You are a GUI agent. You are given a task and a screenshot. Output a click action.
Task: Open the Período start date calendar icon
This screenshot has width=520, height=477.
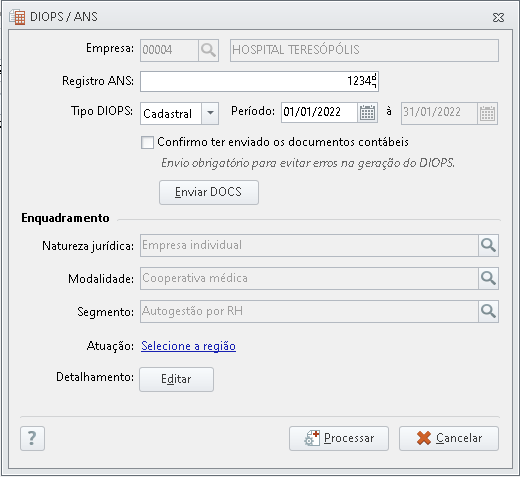(x=367, y=113)
